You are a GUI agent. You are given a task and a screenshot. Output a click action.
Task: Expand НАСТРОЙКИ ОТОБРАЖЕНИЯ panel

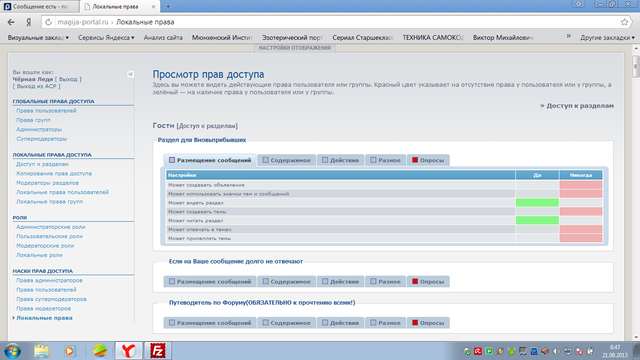click(295, 48)
